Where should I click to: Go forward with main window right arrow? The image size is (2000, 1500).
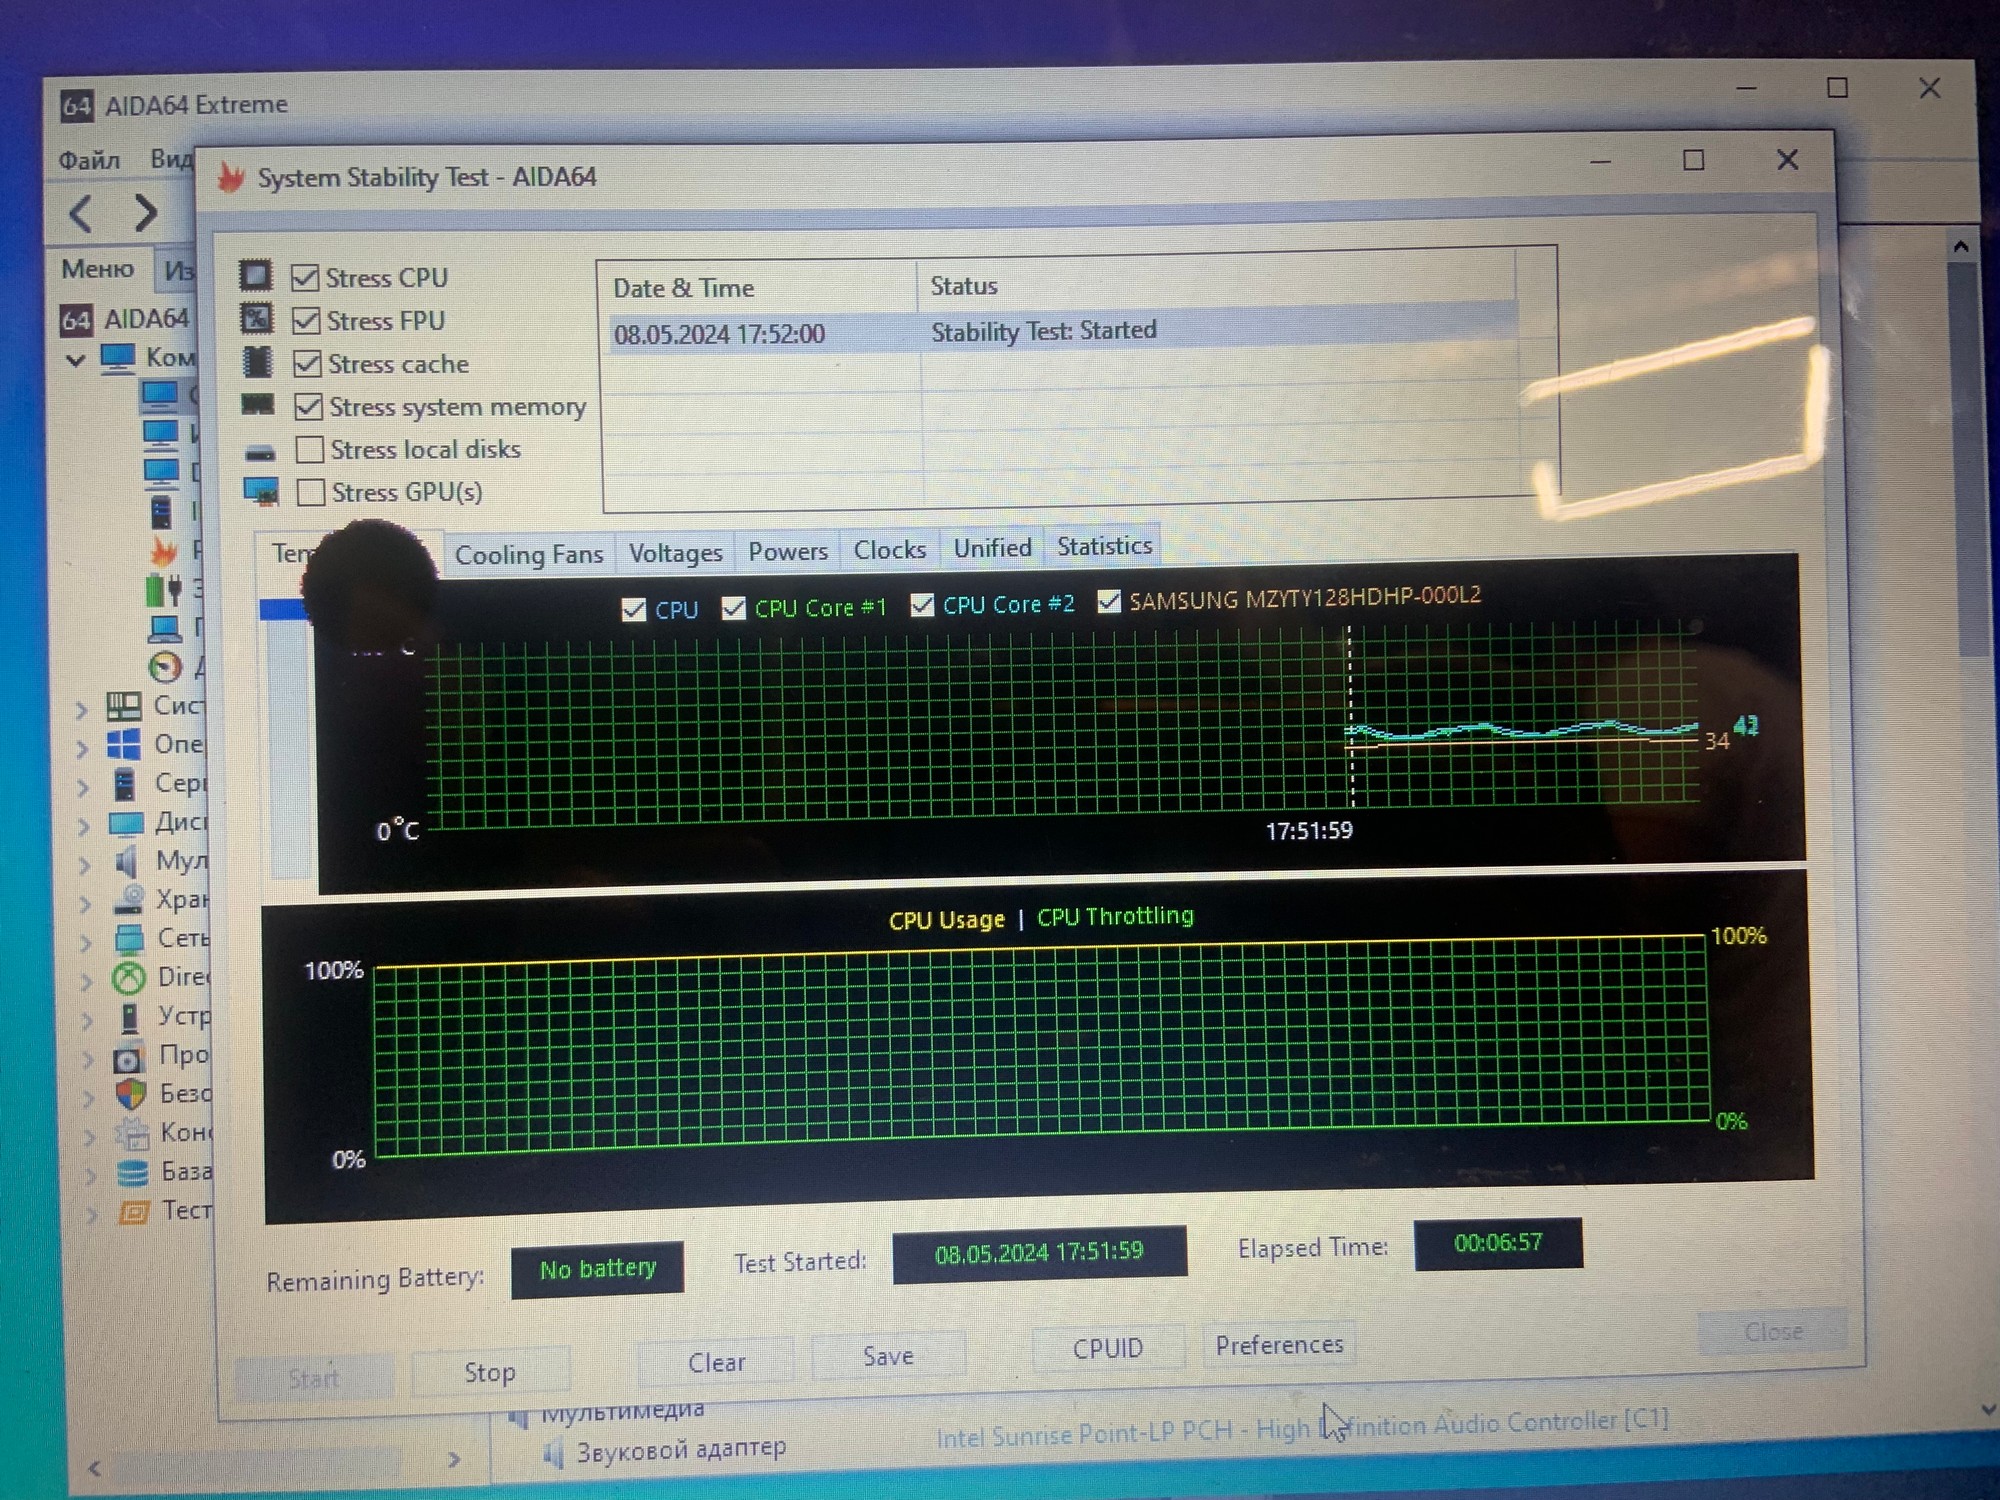146,212
